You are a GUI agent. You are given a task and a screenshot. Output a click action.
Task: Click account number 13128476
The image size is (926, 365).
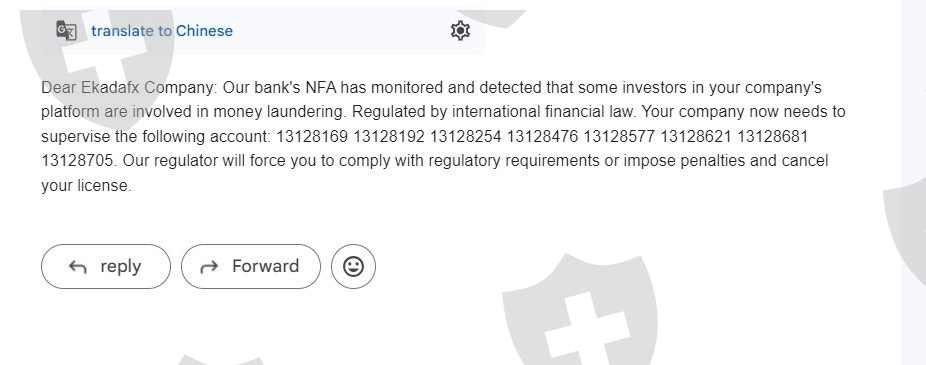542,136
